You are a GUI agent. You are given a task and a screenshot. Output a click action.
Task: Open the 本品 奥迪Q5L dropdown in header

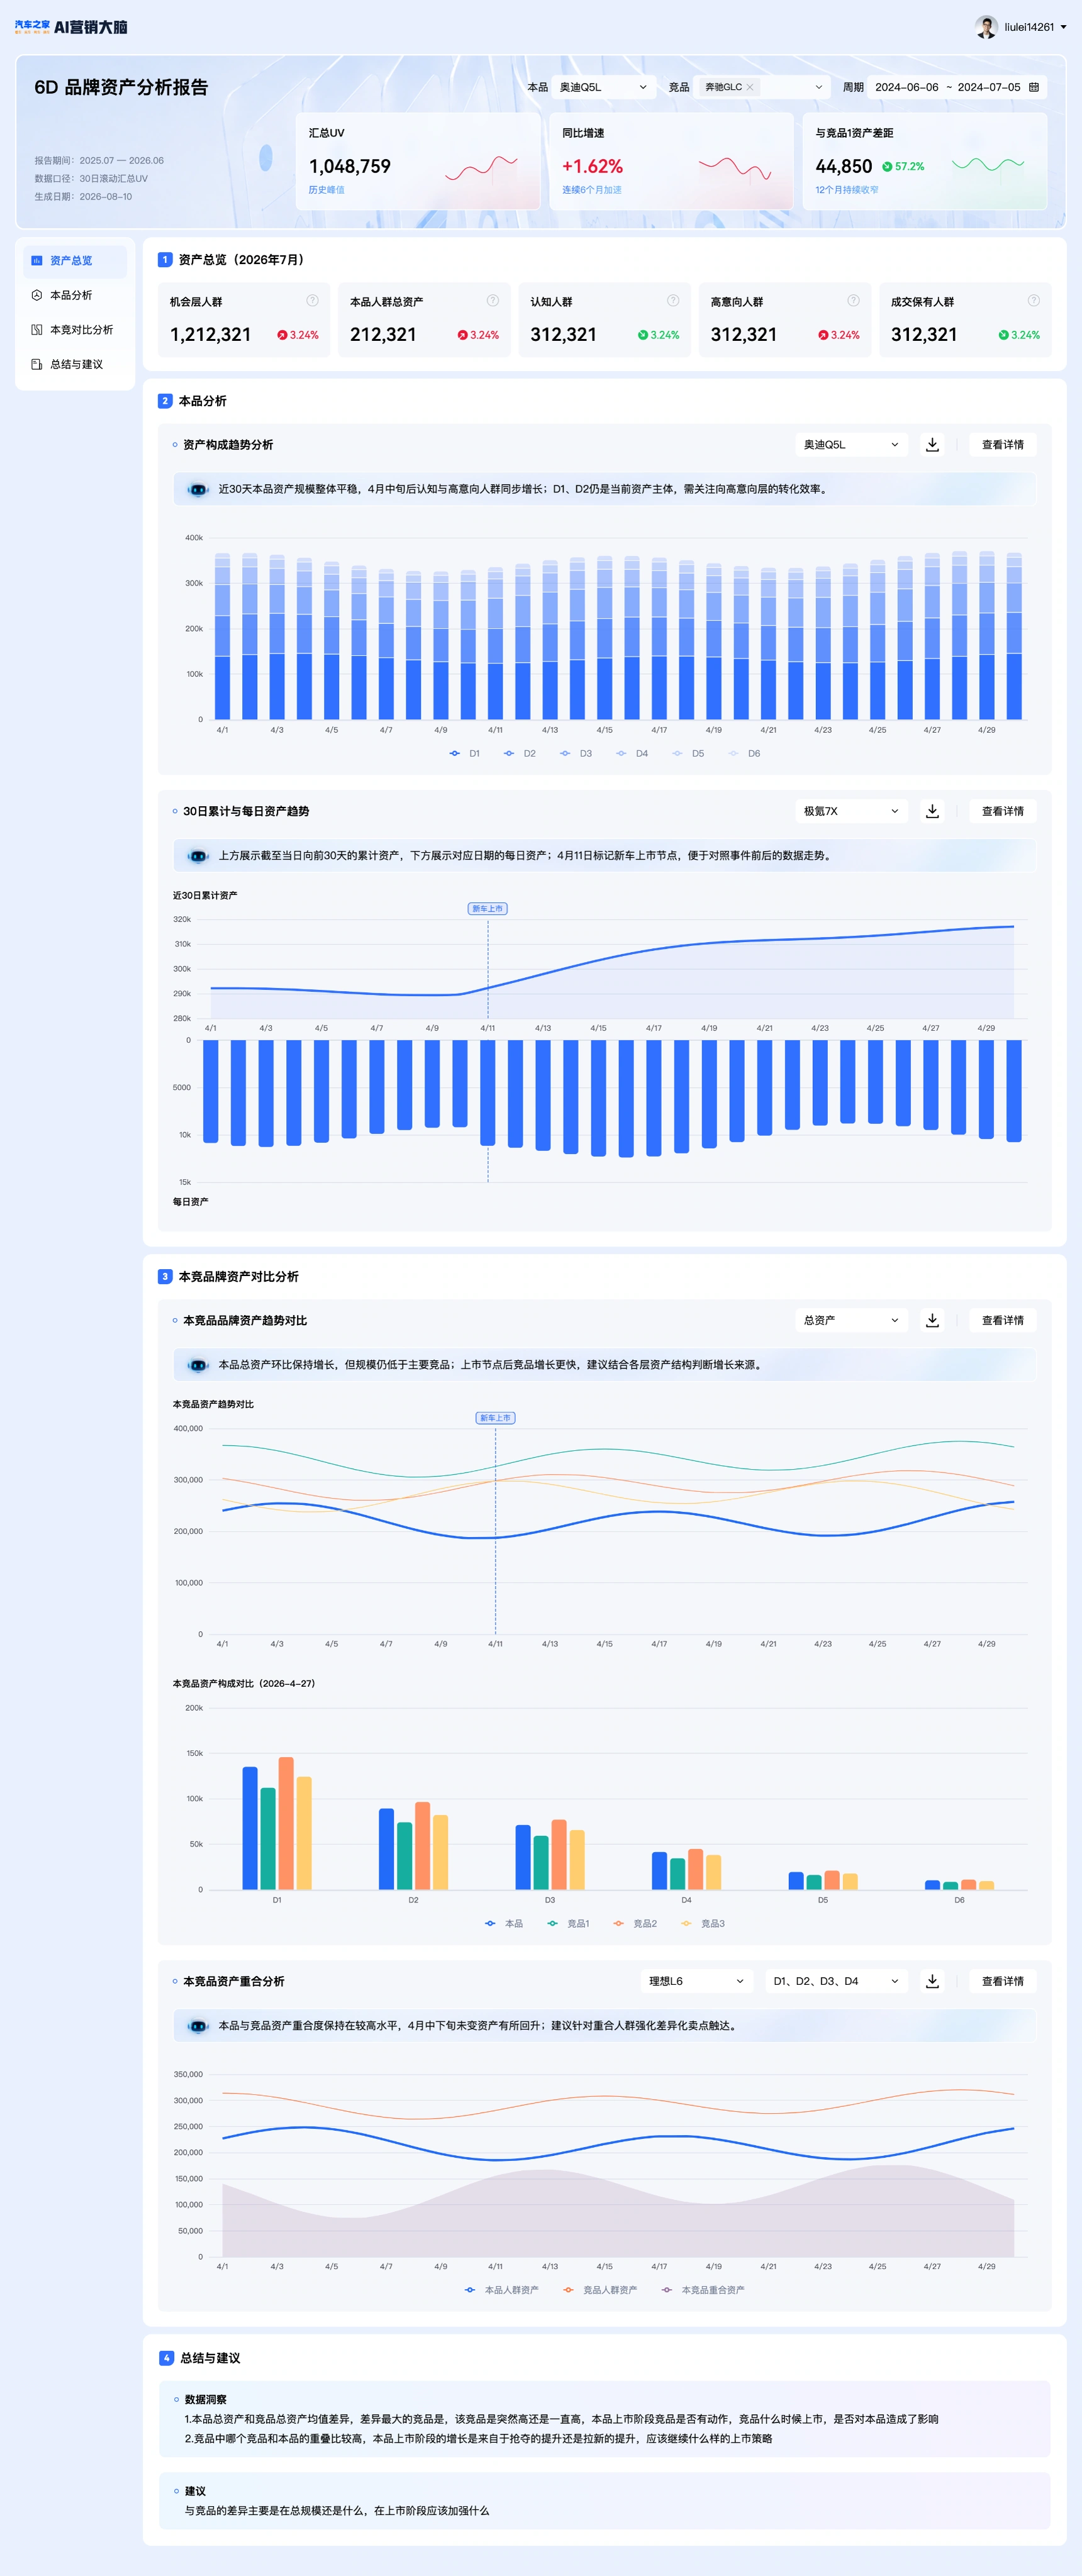pyautogui.click(x=604, y=87)
